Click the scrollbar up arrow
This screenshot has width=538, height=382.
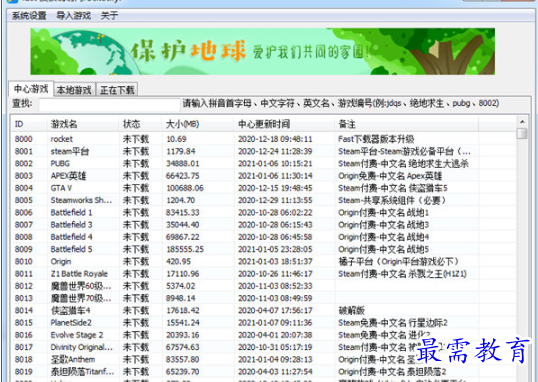(x=522, y=122)
